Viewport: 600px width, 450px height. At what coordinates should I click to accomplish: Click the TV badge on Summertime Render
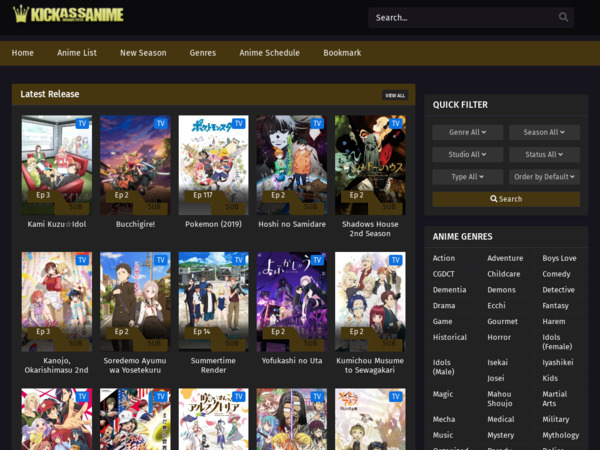[x=239, y=260]
